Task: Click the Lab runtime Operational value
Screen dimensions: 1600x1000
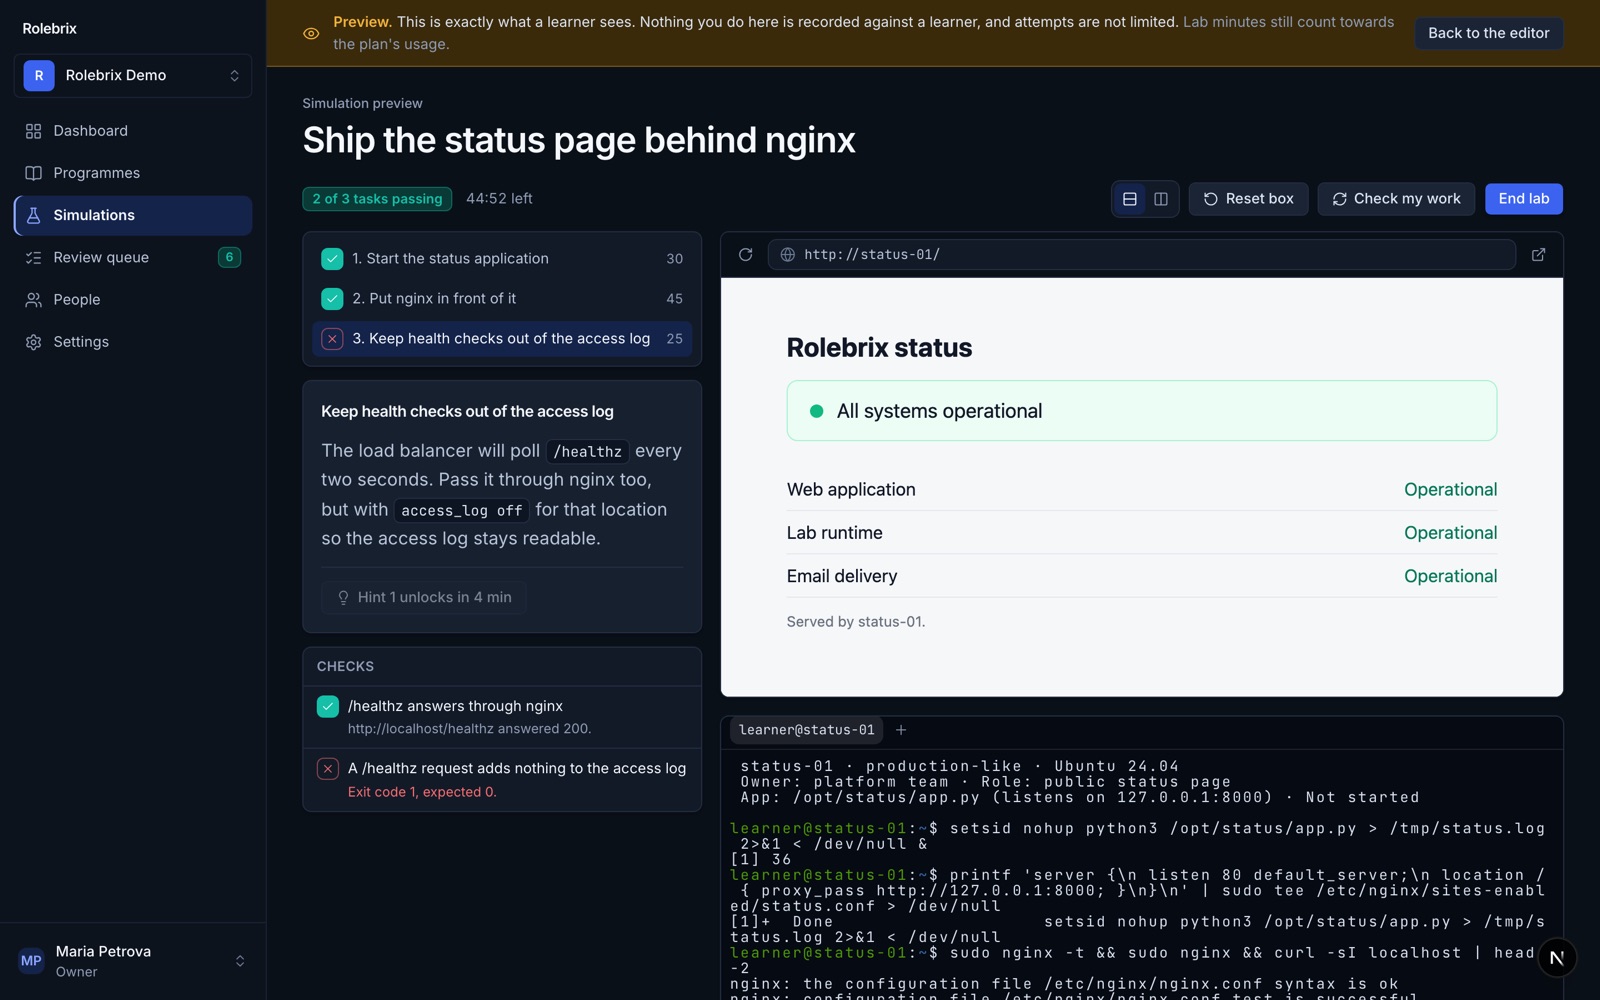Action: tap(1450, 533)
